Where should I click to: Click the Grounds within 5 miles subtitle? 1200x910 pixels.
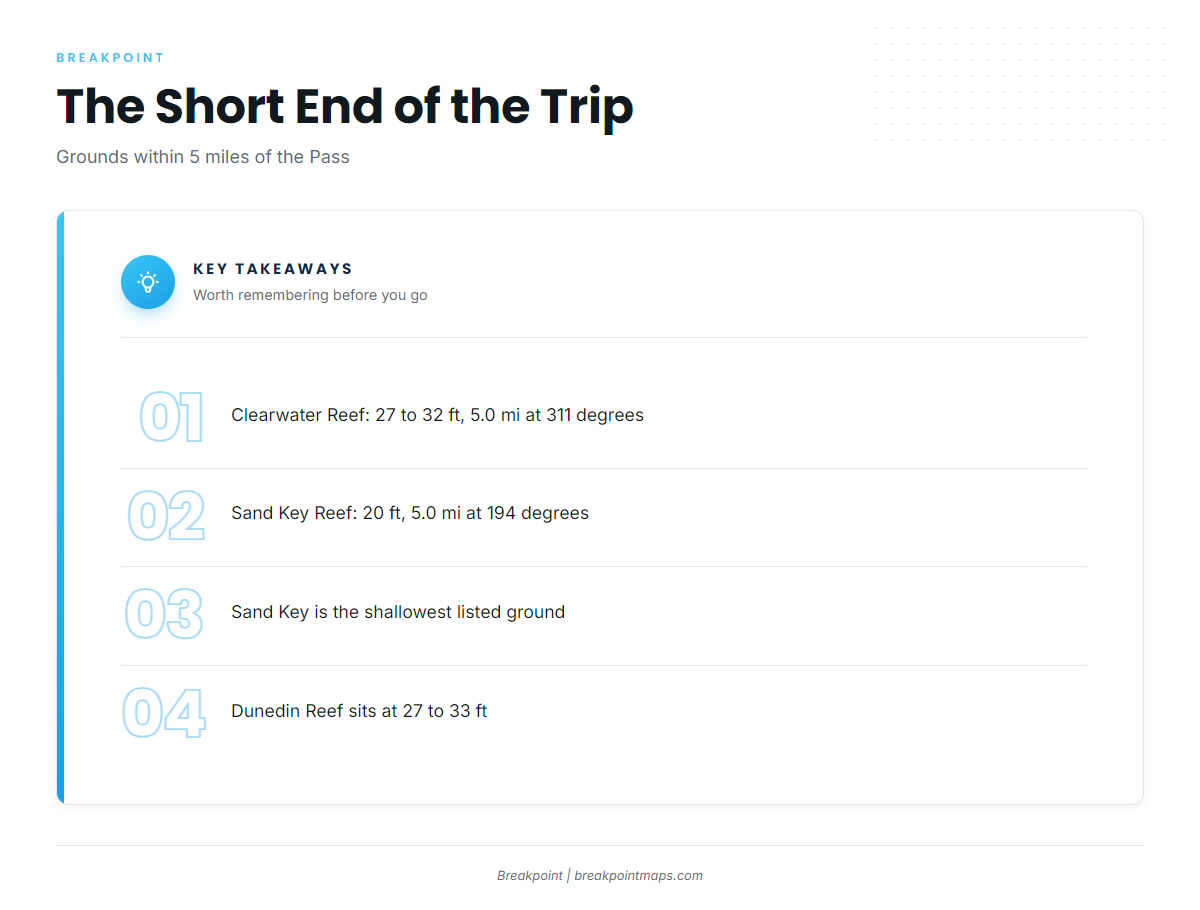[203, 157]
